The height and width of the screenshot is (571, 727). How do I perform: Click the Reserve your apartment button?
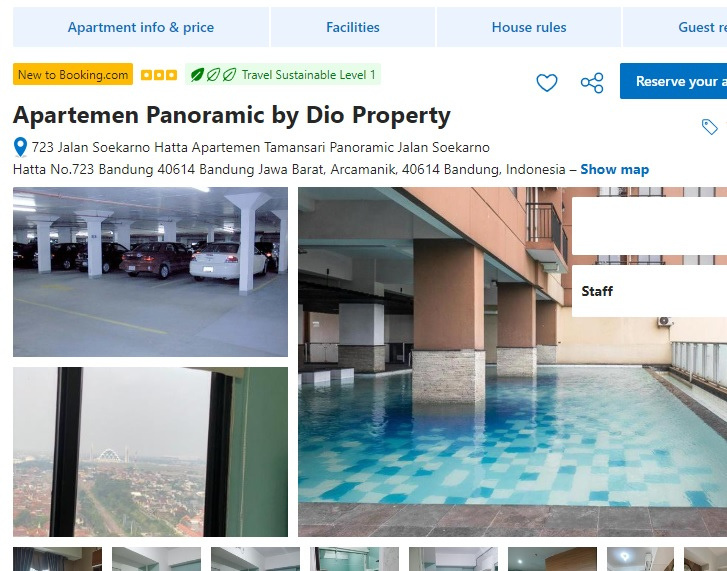[673, 81]
